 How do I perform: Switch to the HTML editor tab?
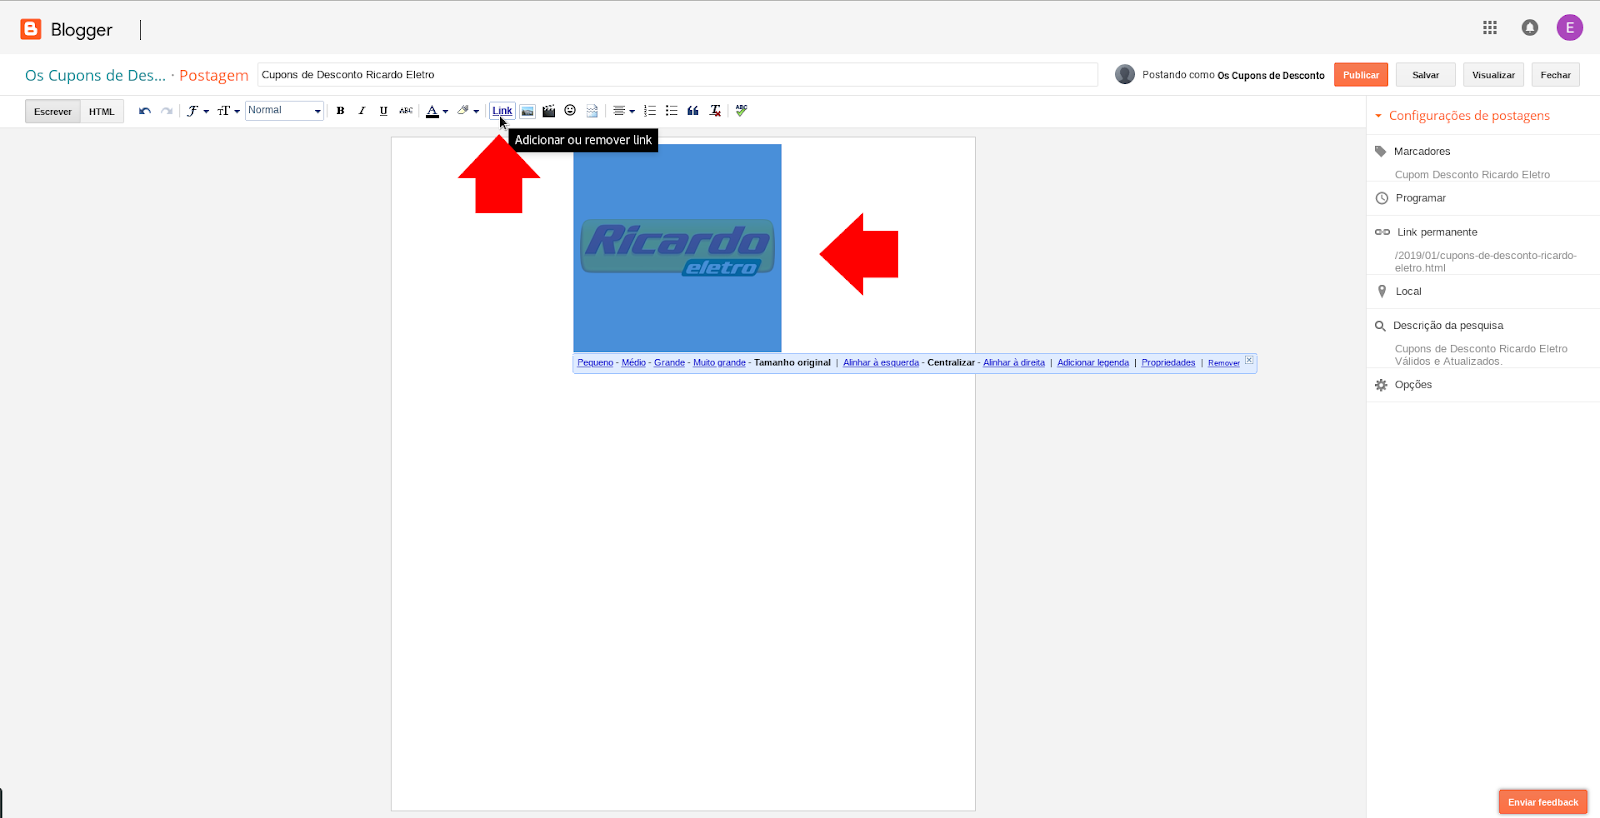102,111
